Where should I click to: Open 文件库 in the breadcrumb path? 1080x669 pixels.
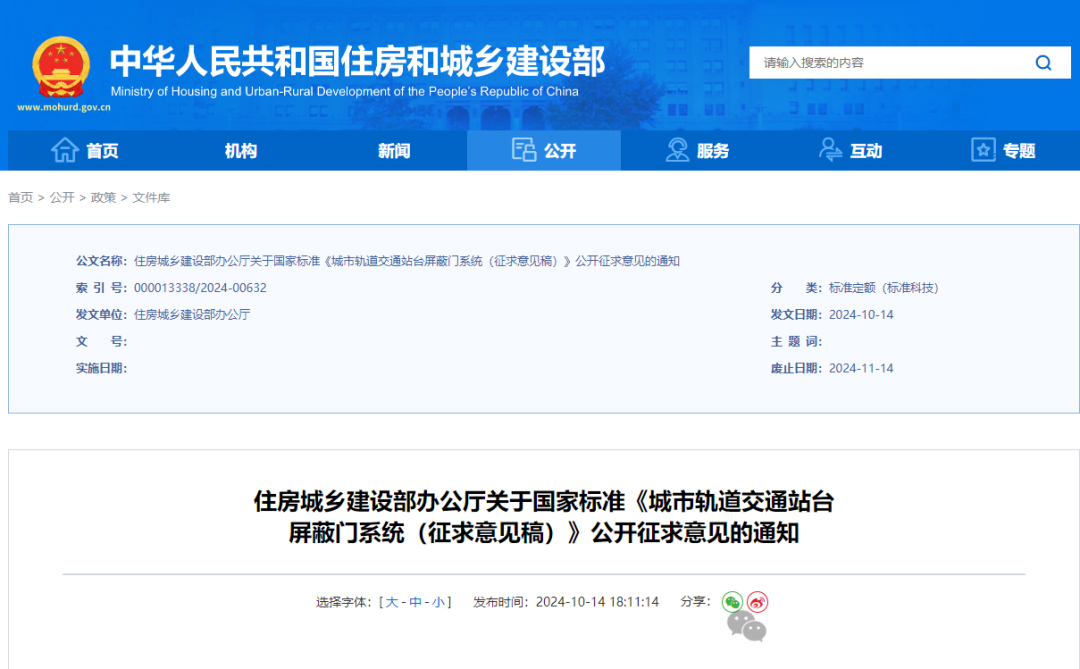pos(150,197)
